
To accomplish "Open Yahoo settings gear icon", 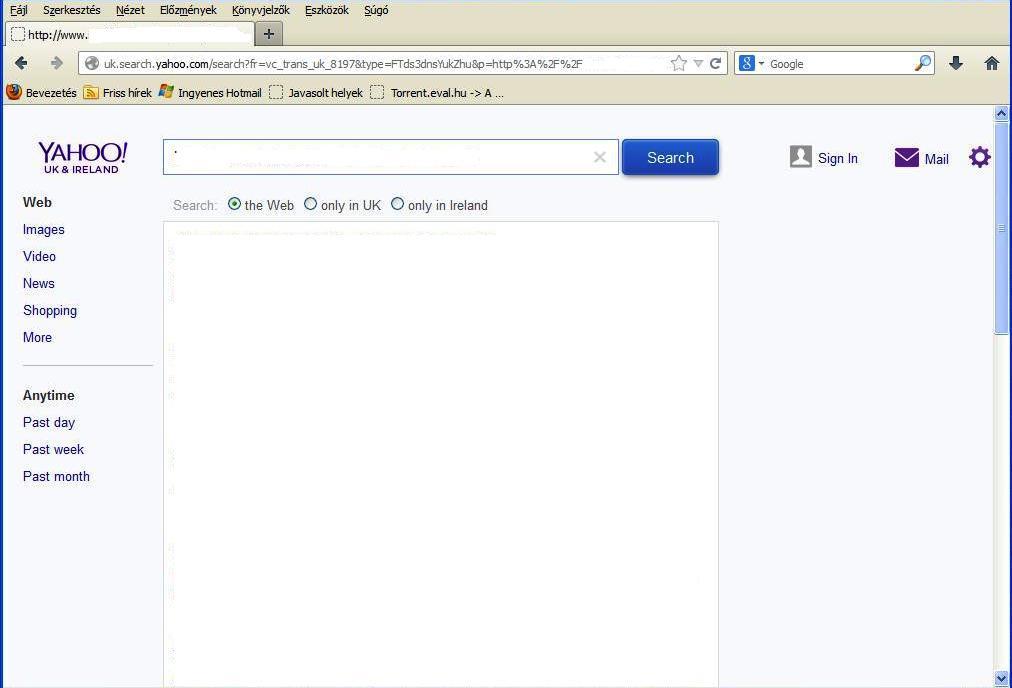I will [x=979, y=157].
